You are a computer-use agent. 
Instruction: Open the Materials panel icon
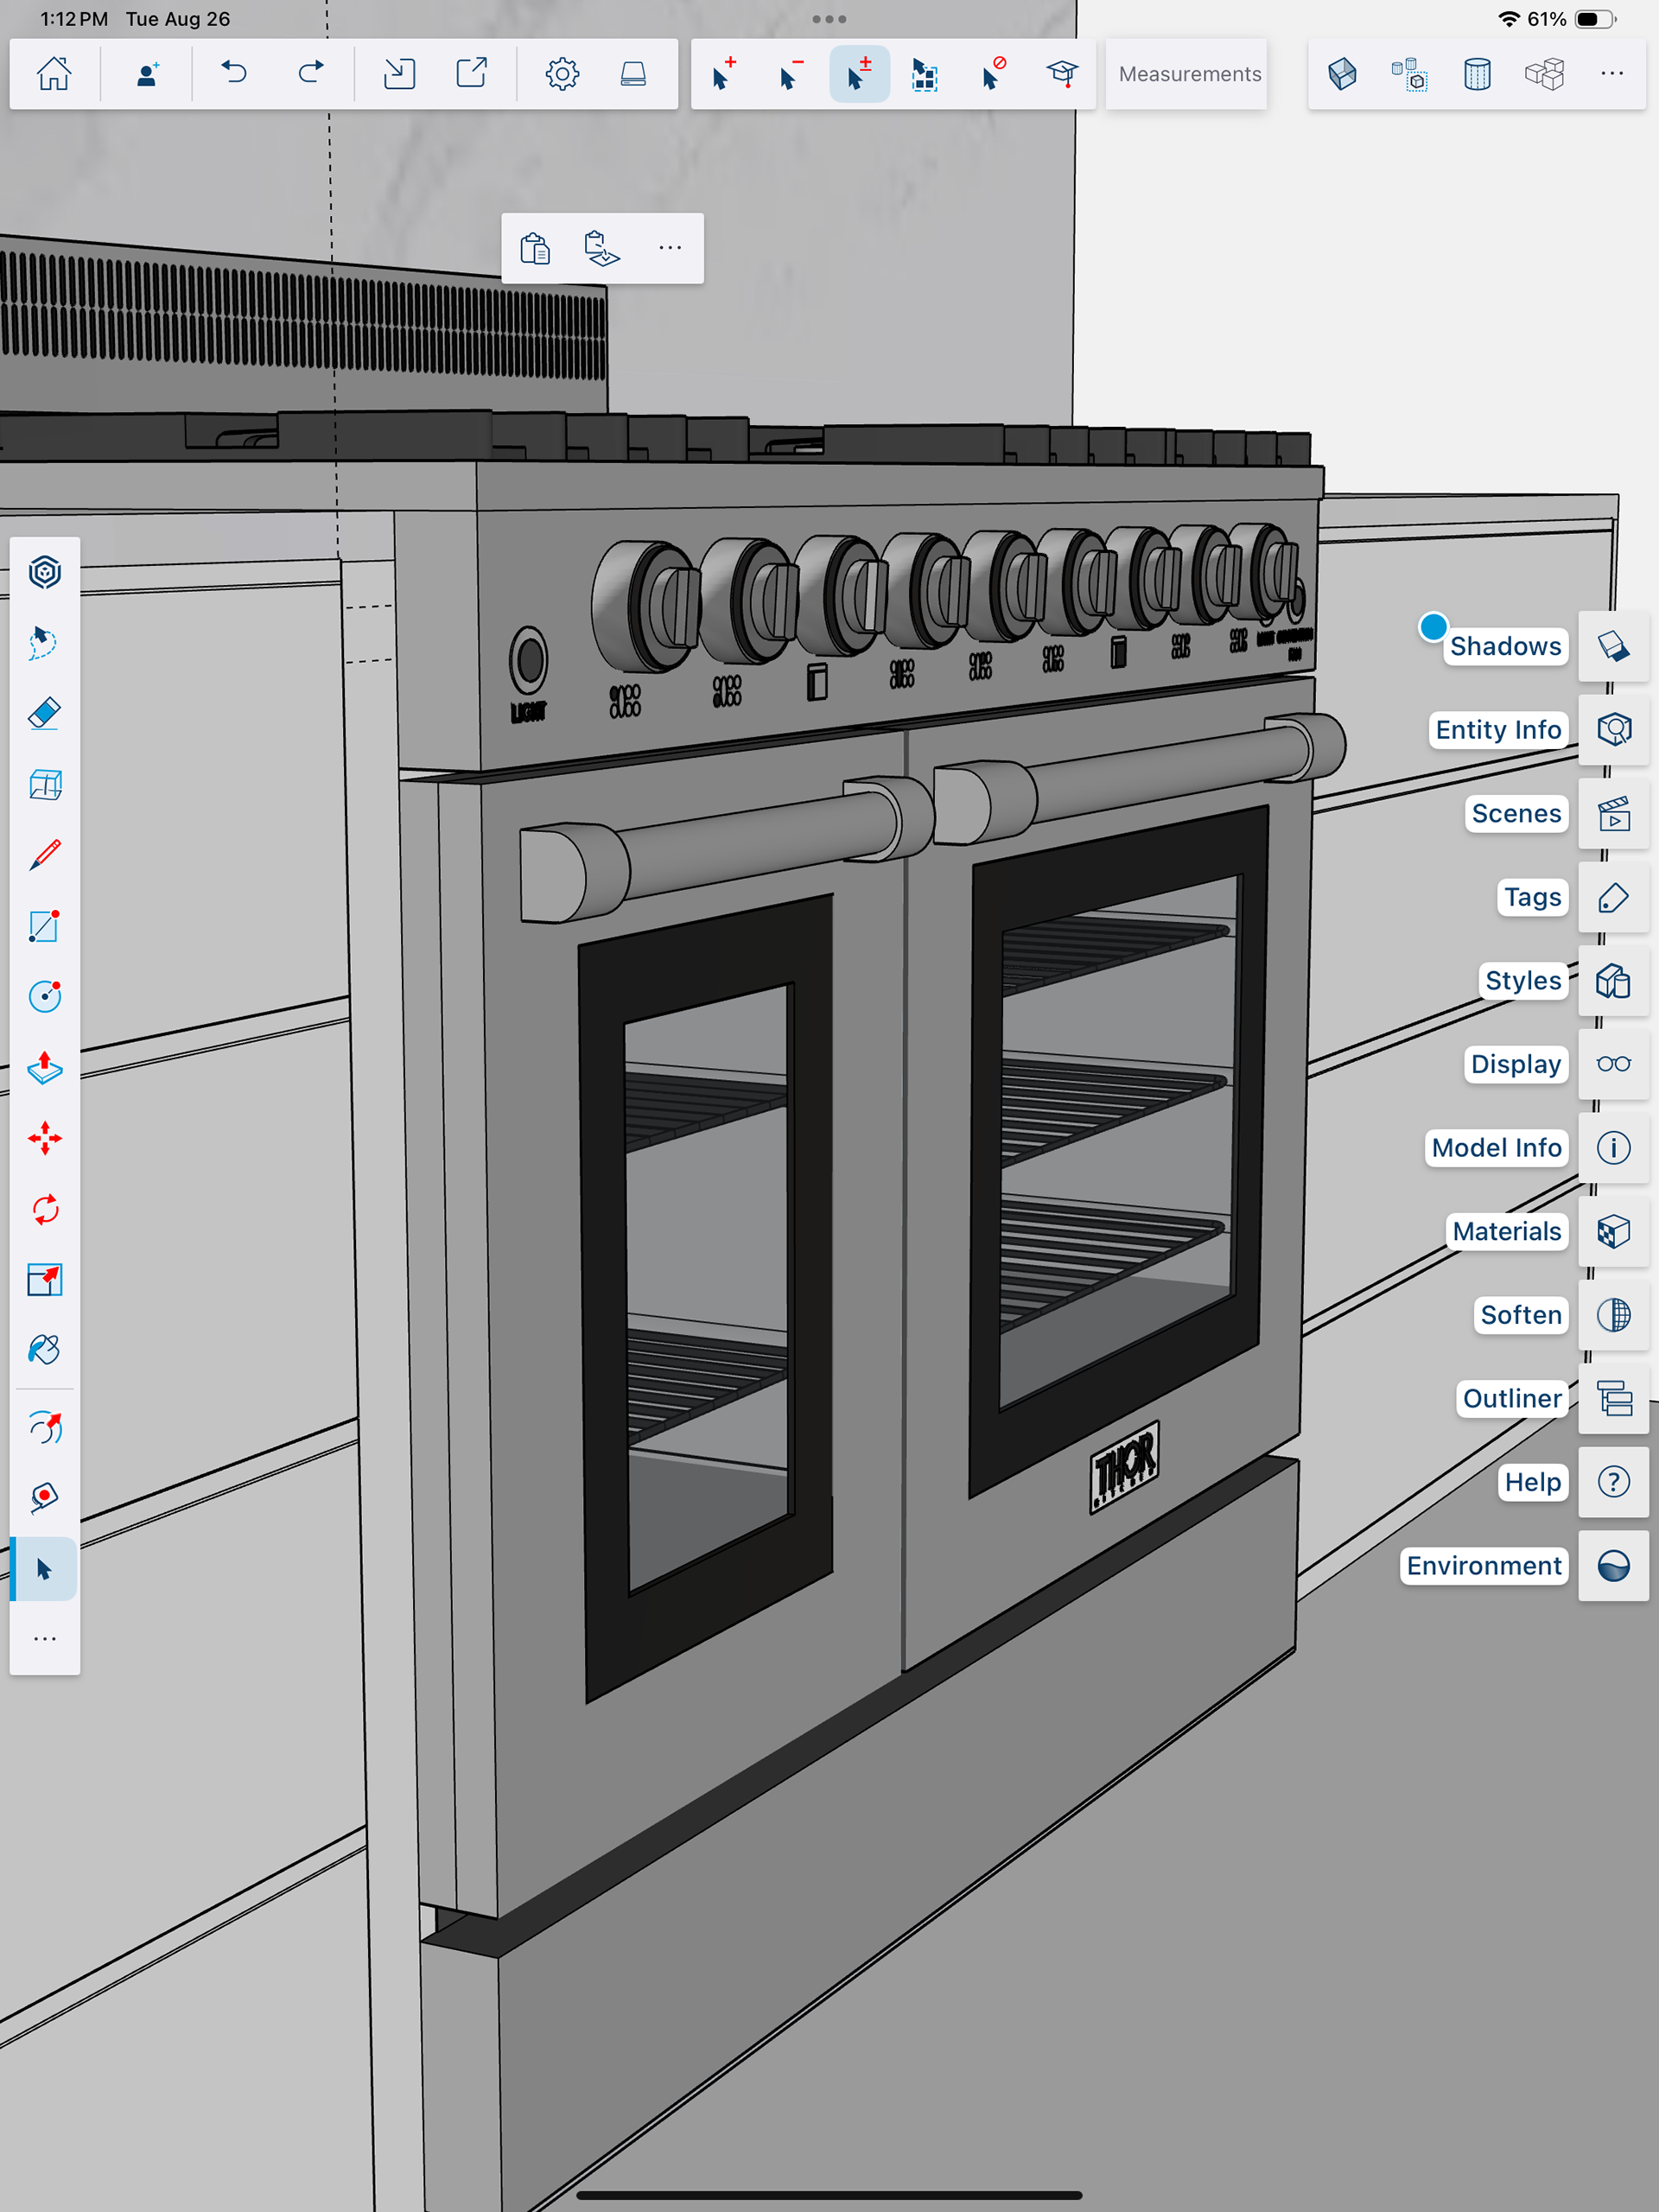pos(1613,1231)
